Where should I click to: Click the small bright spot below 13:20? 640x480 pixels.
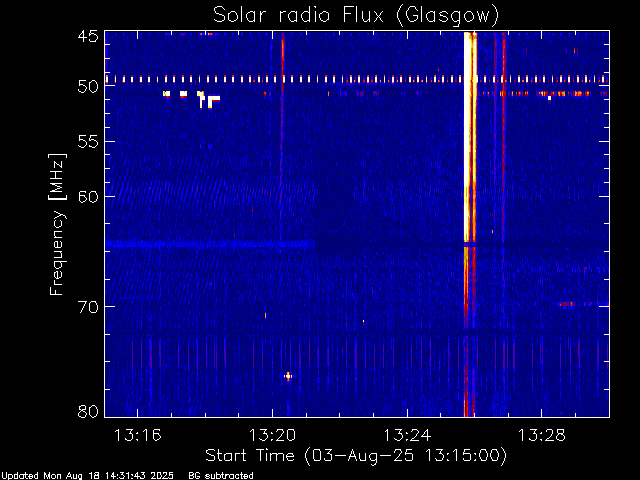(x=288, y=376)
